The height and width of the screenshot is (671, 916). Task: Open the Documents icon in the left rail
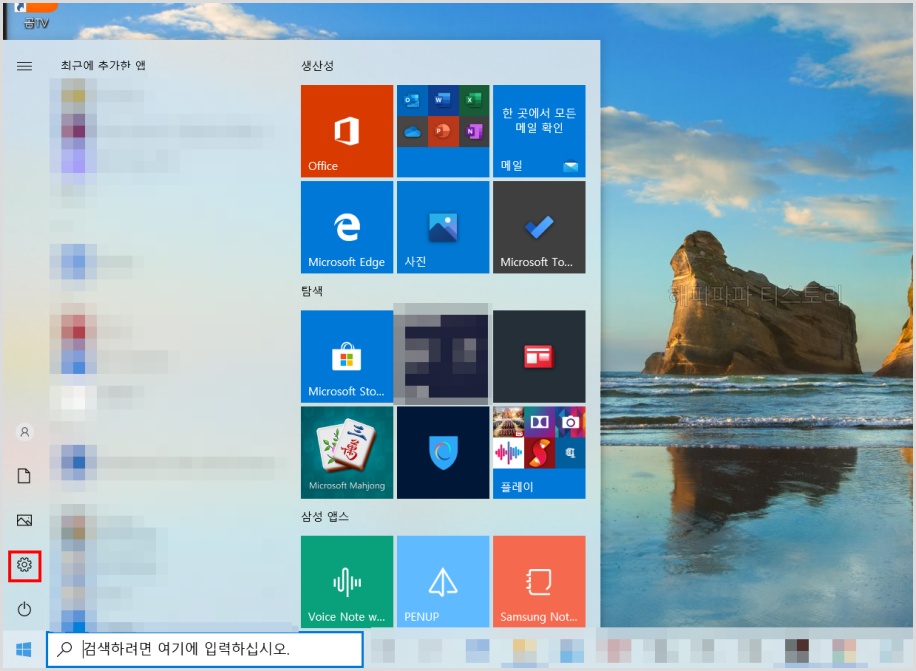click(25, 476)
